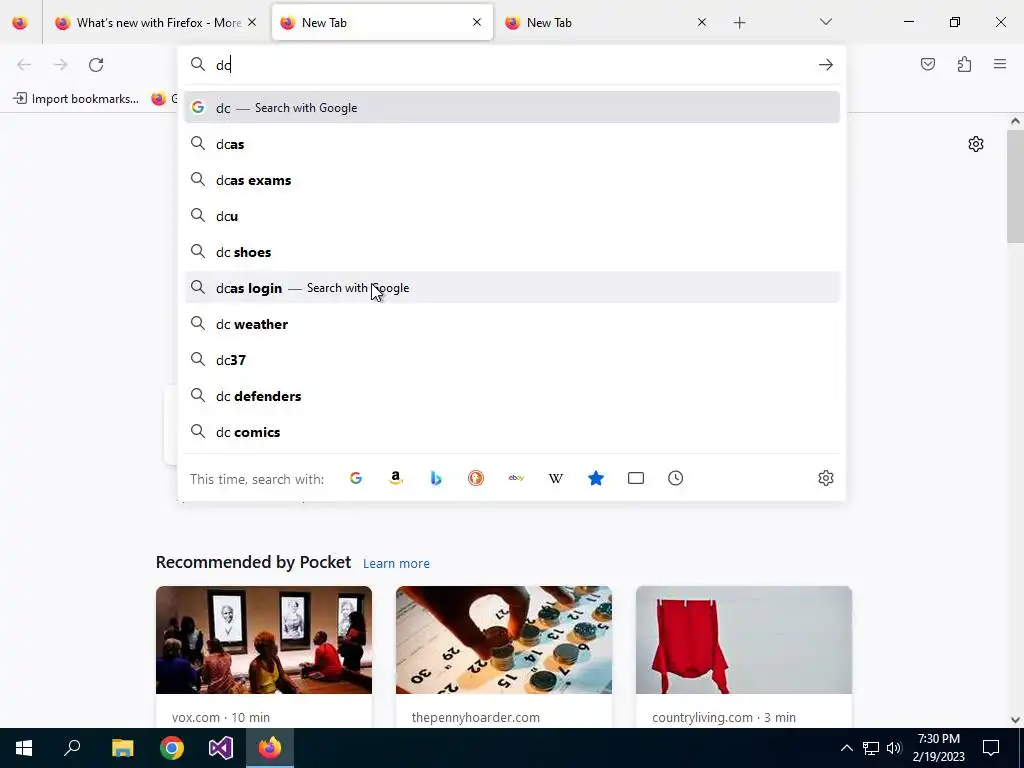Choose the 'dc defenders' suggestion
The width and height of the screenshot is (1024, 768).
pos(511,396)
